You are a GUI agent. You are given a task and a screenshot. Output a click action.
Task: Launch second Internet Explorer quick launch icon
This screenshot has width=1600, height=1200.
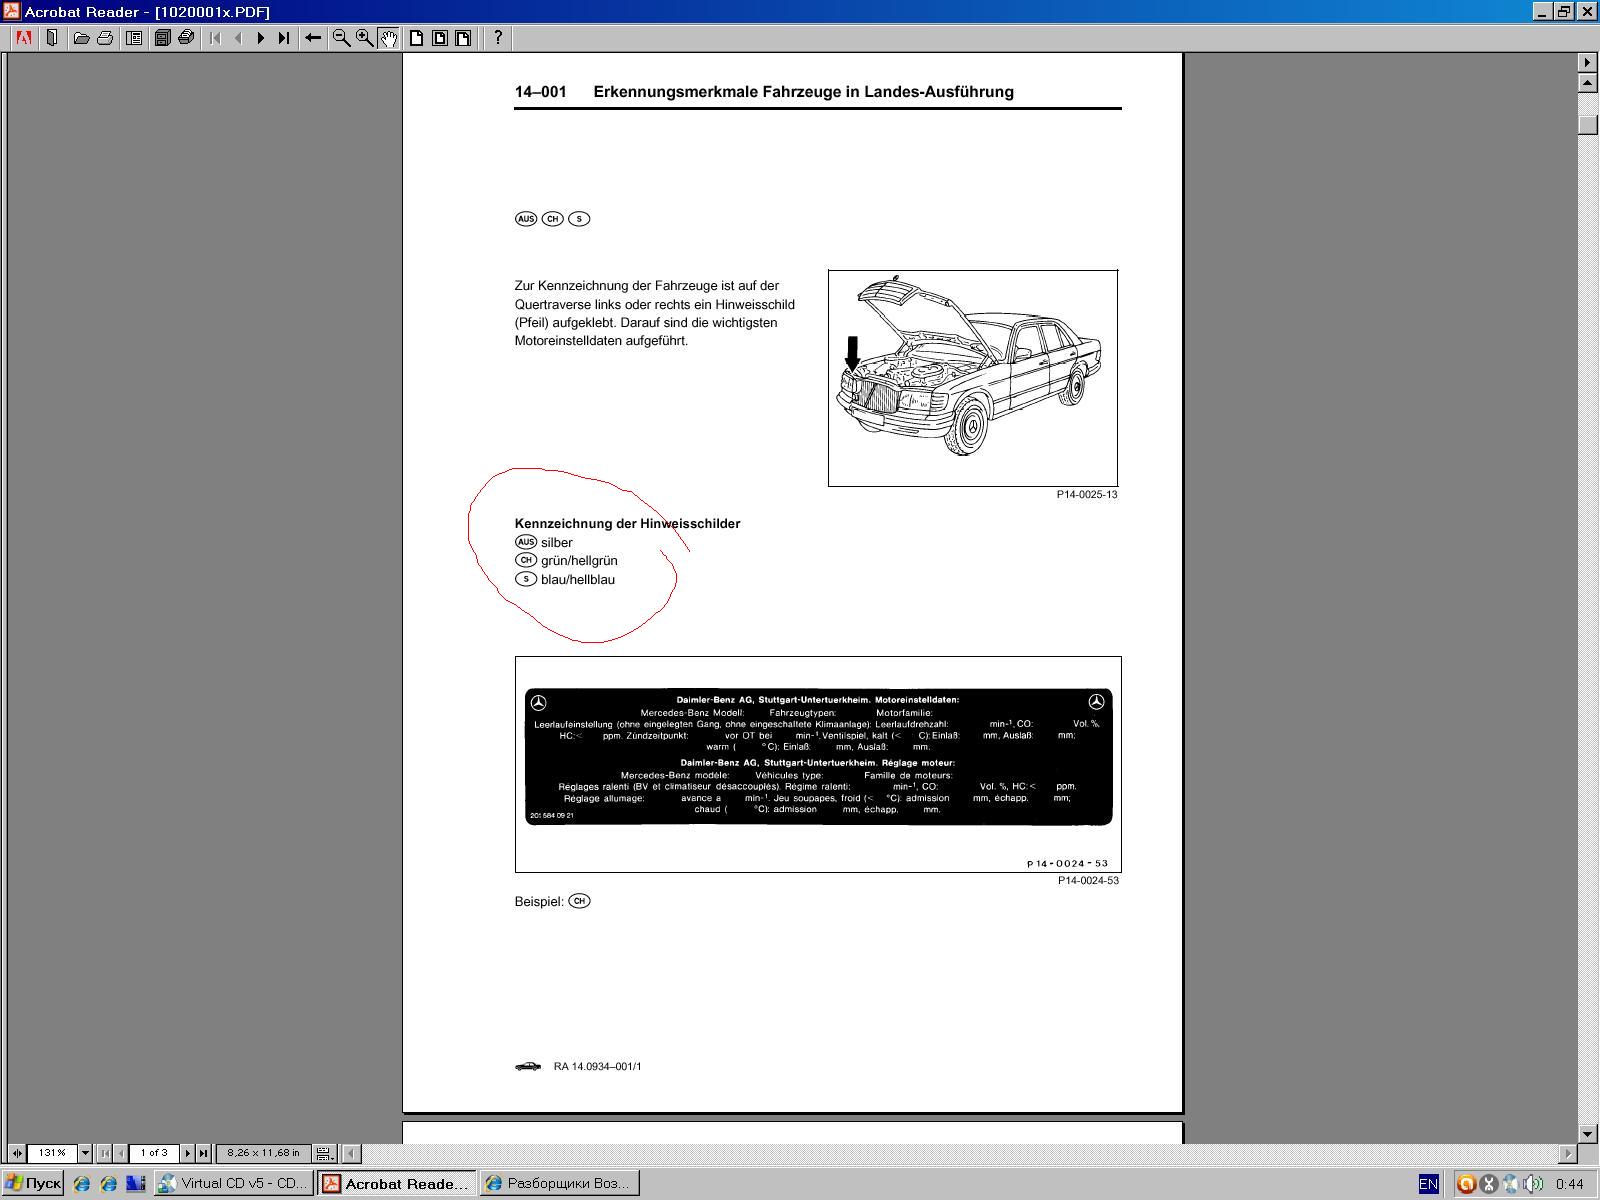coord(108,1184)
